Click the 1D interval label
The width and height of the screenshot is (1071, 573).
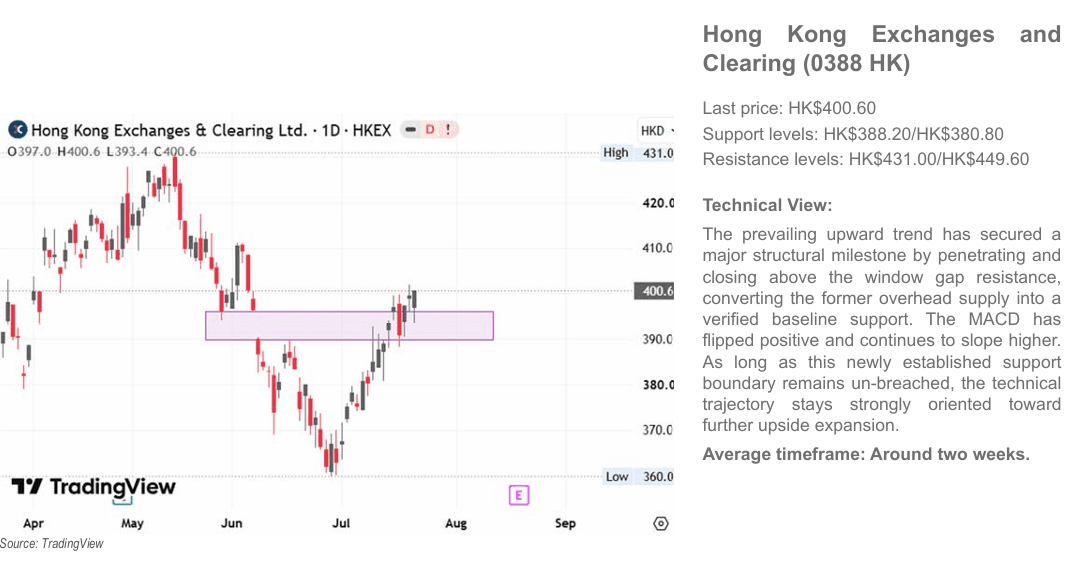click(x=331, y=130)
